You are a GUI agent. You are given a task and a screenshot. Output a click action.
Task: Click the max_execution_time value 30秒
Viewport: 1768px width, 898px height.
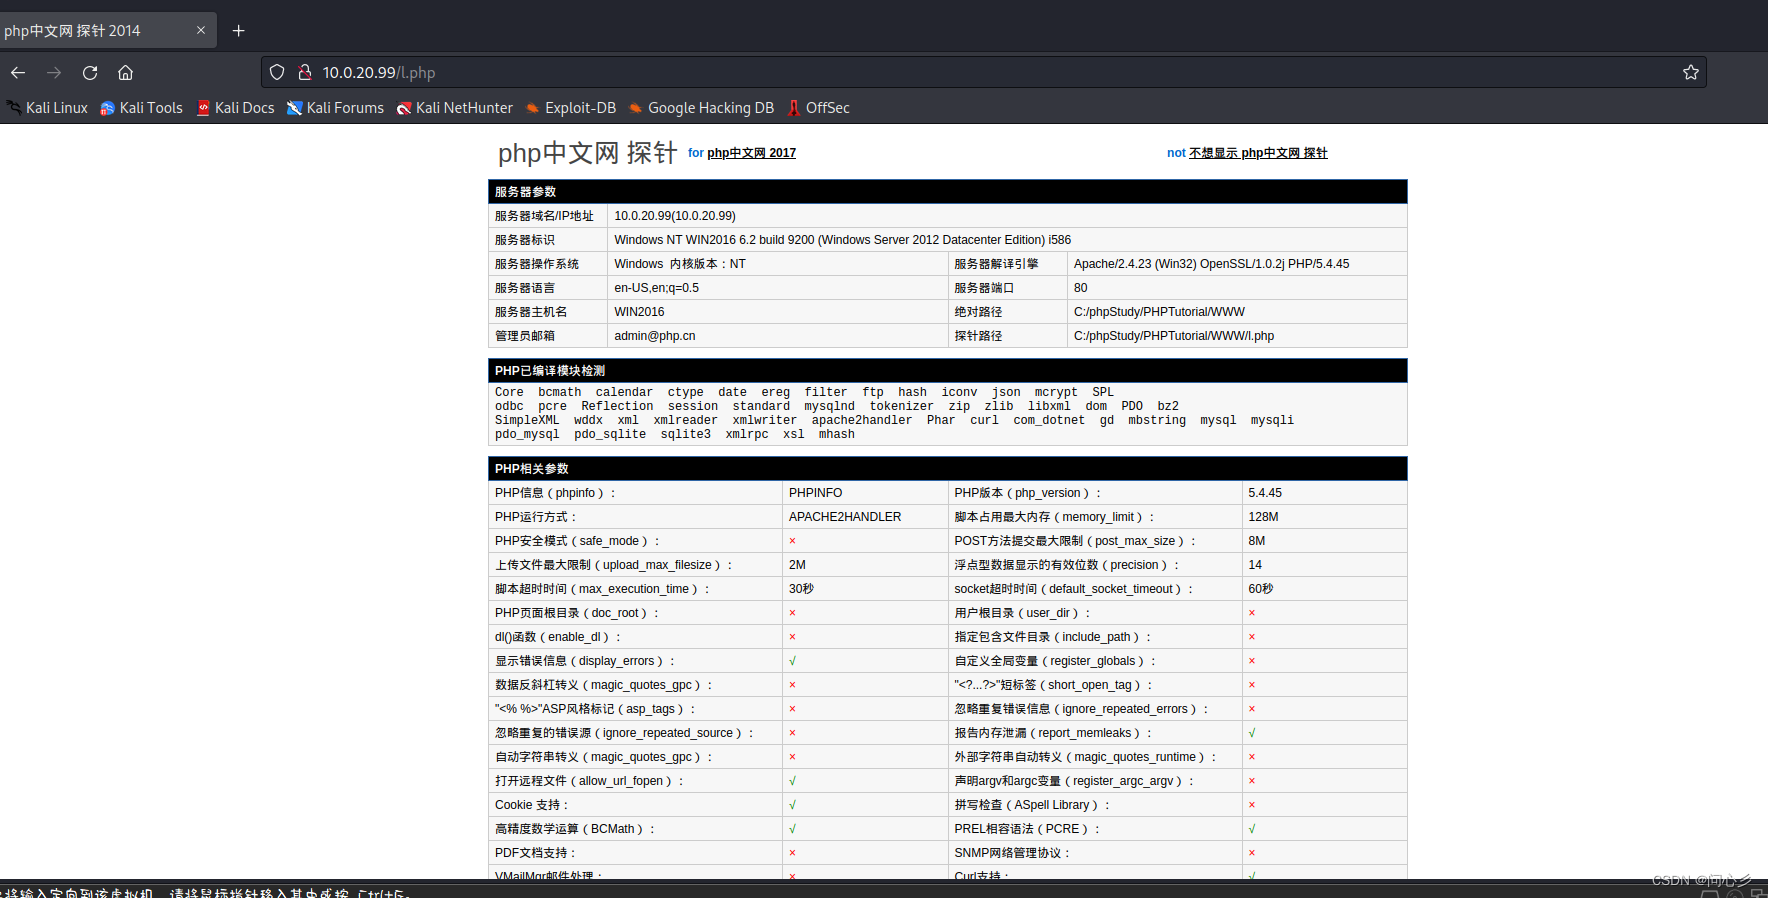click(x=801, y=589)
